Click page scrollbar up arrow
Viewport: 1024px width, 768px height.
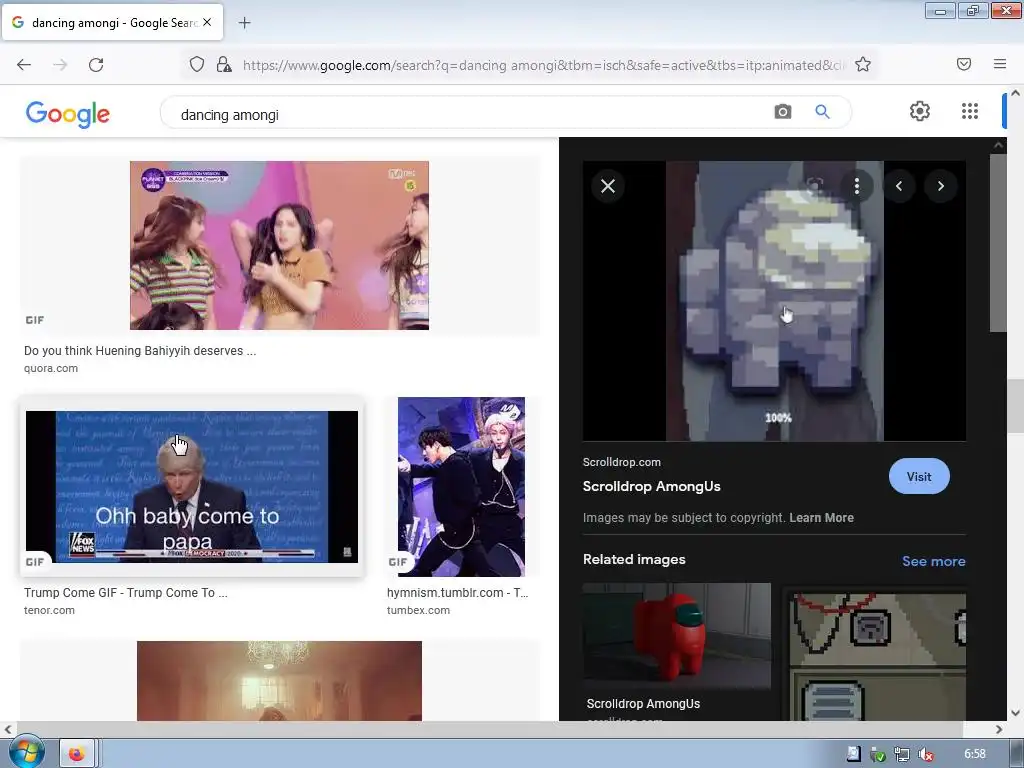tap(1015, 93)
